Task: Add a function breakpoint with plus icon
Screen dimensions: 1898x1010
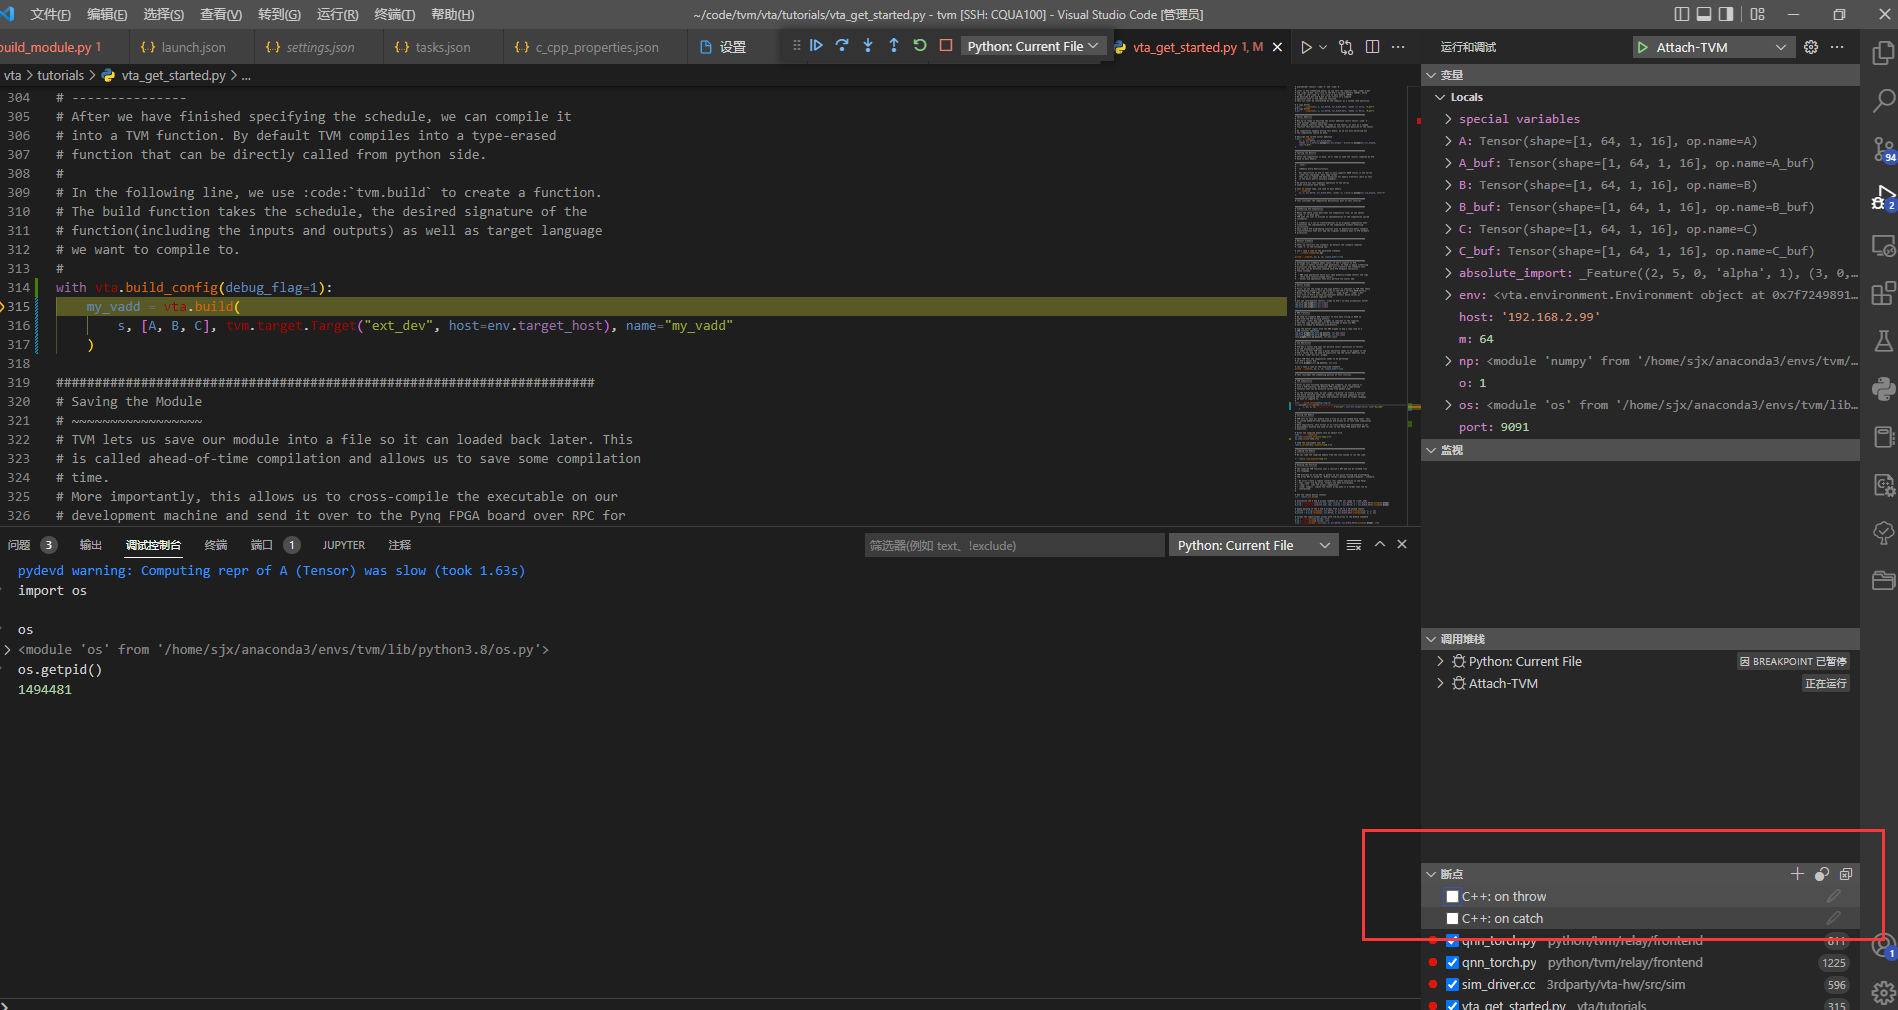Action: pos(1797,874)
